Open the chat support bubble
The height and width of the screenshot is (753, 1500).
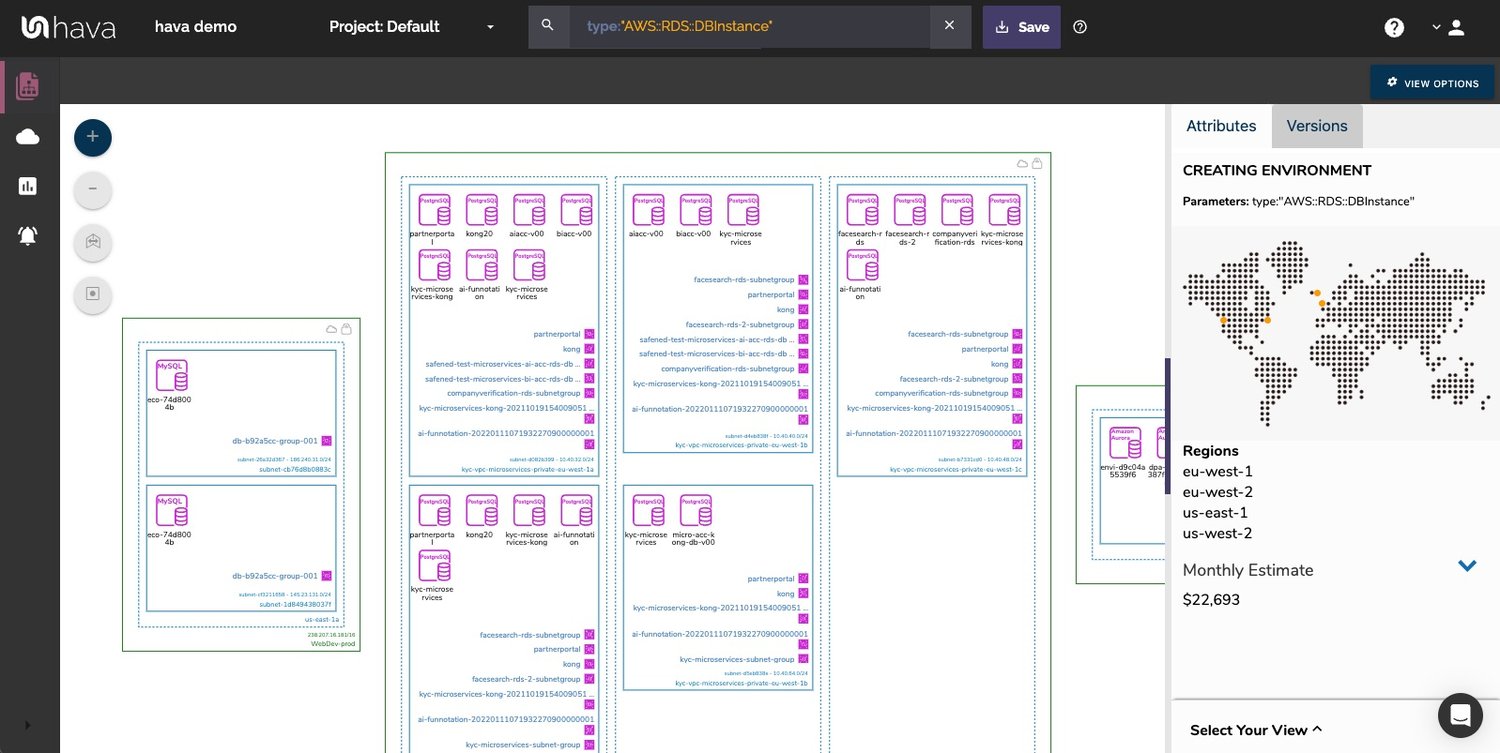coord(1459,715)
